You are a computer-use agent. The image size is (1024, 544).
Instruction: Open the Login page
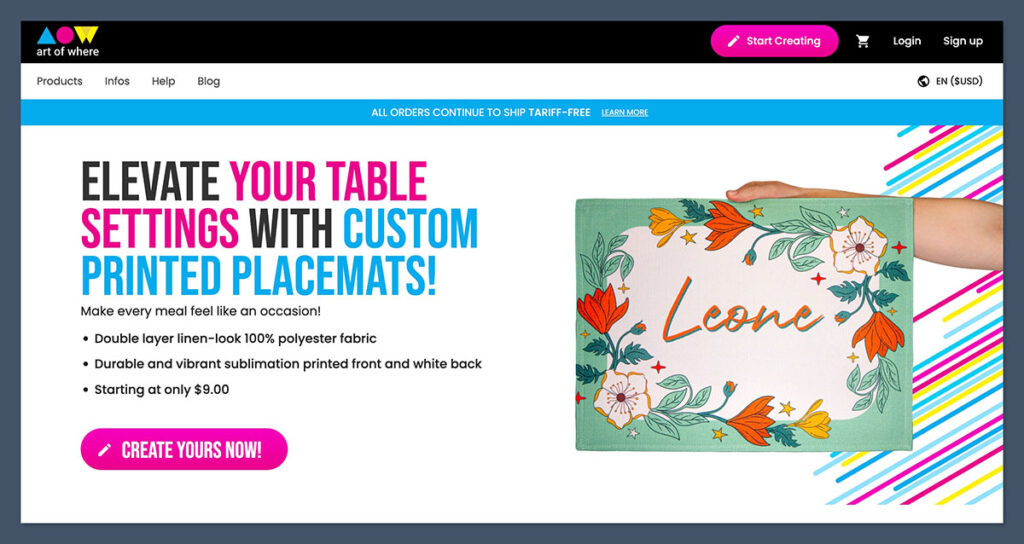(907, 41)
